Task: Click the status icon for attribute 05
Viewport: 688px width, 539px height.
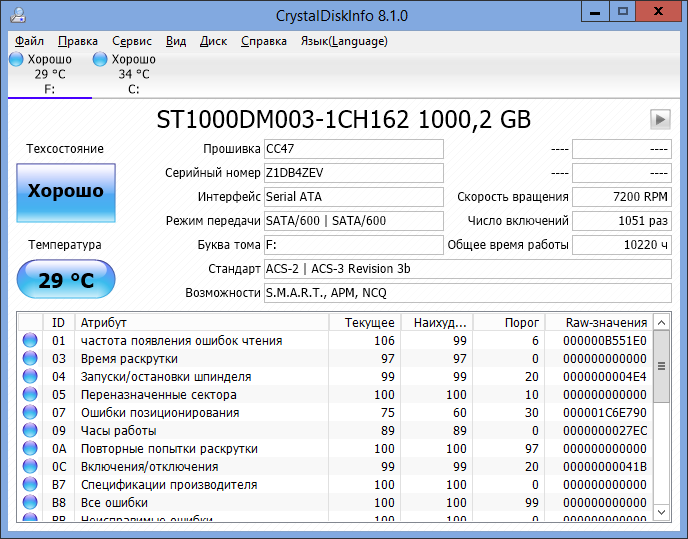Action: click(31, 395)
